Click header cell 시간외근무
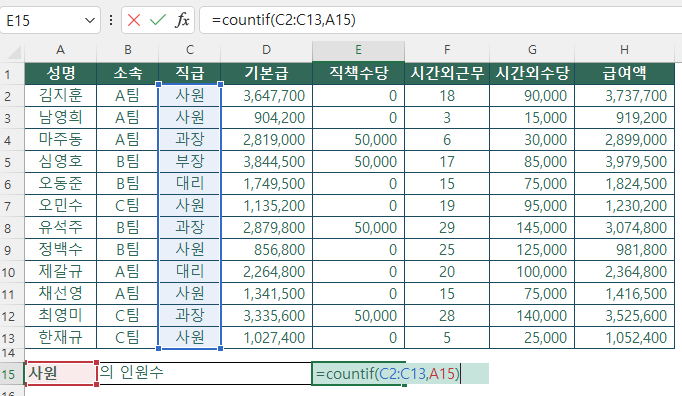The image size is (682, 396). [447, 74]
